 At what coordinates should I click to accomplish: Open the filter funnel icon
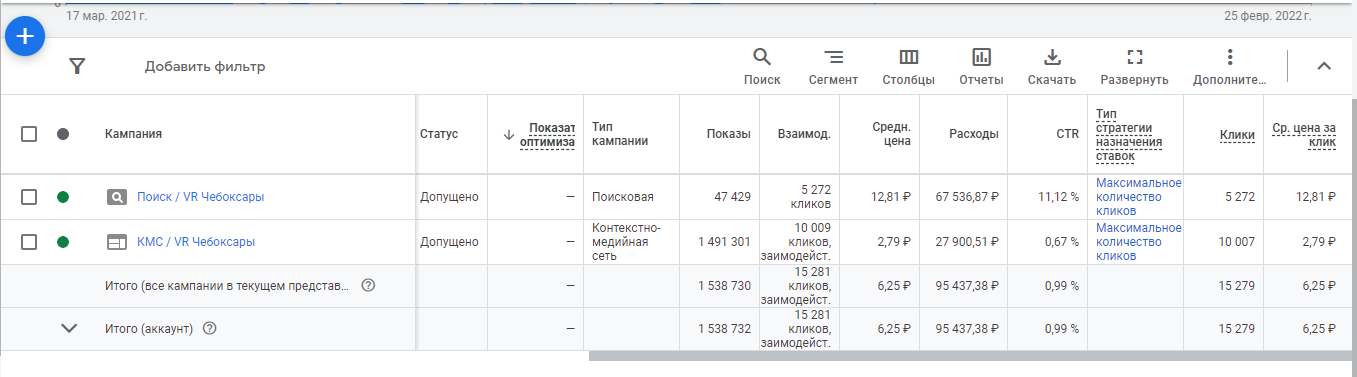[x=77, y=66]
